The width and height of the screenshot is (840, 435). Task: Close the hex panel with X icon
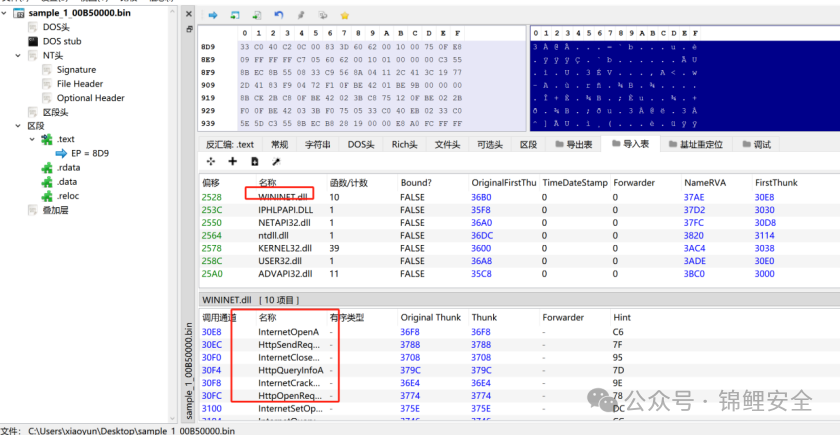189,14
